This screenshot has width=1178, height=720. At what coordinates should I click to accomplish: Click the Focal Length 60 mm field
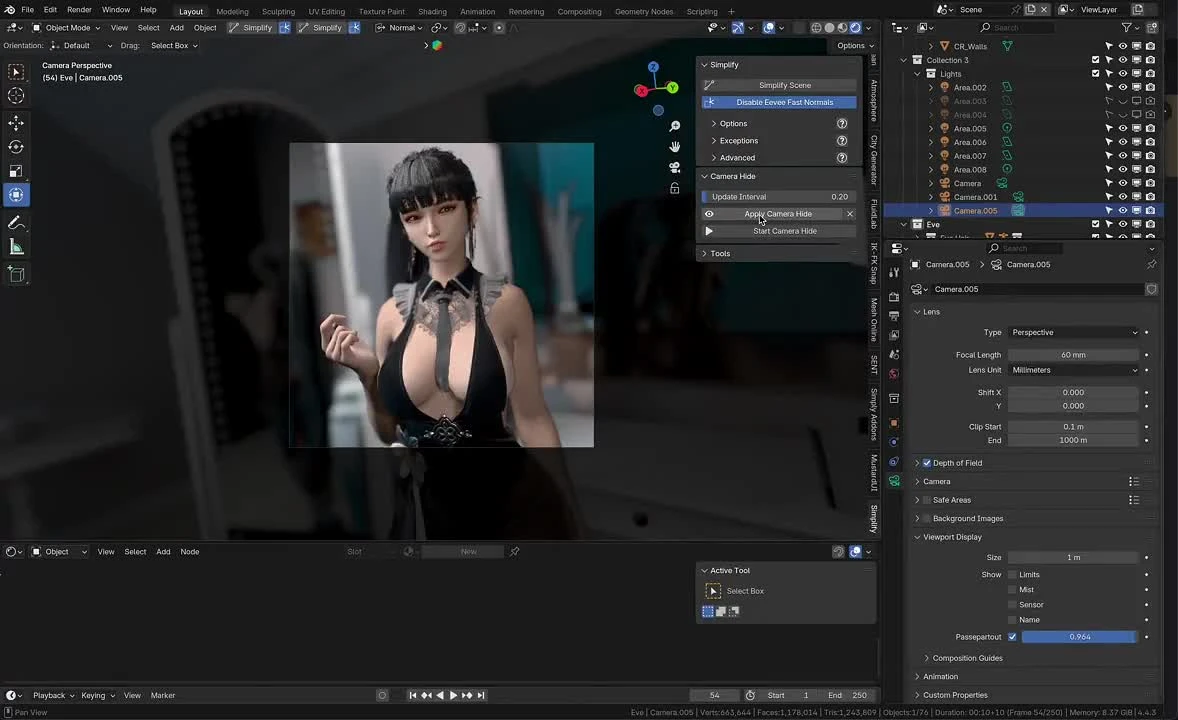1074,355
